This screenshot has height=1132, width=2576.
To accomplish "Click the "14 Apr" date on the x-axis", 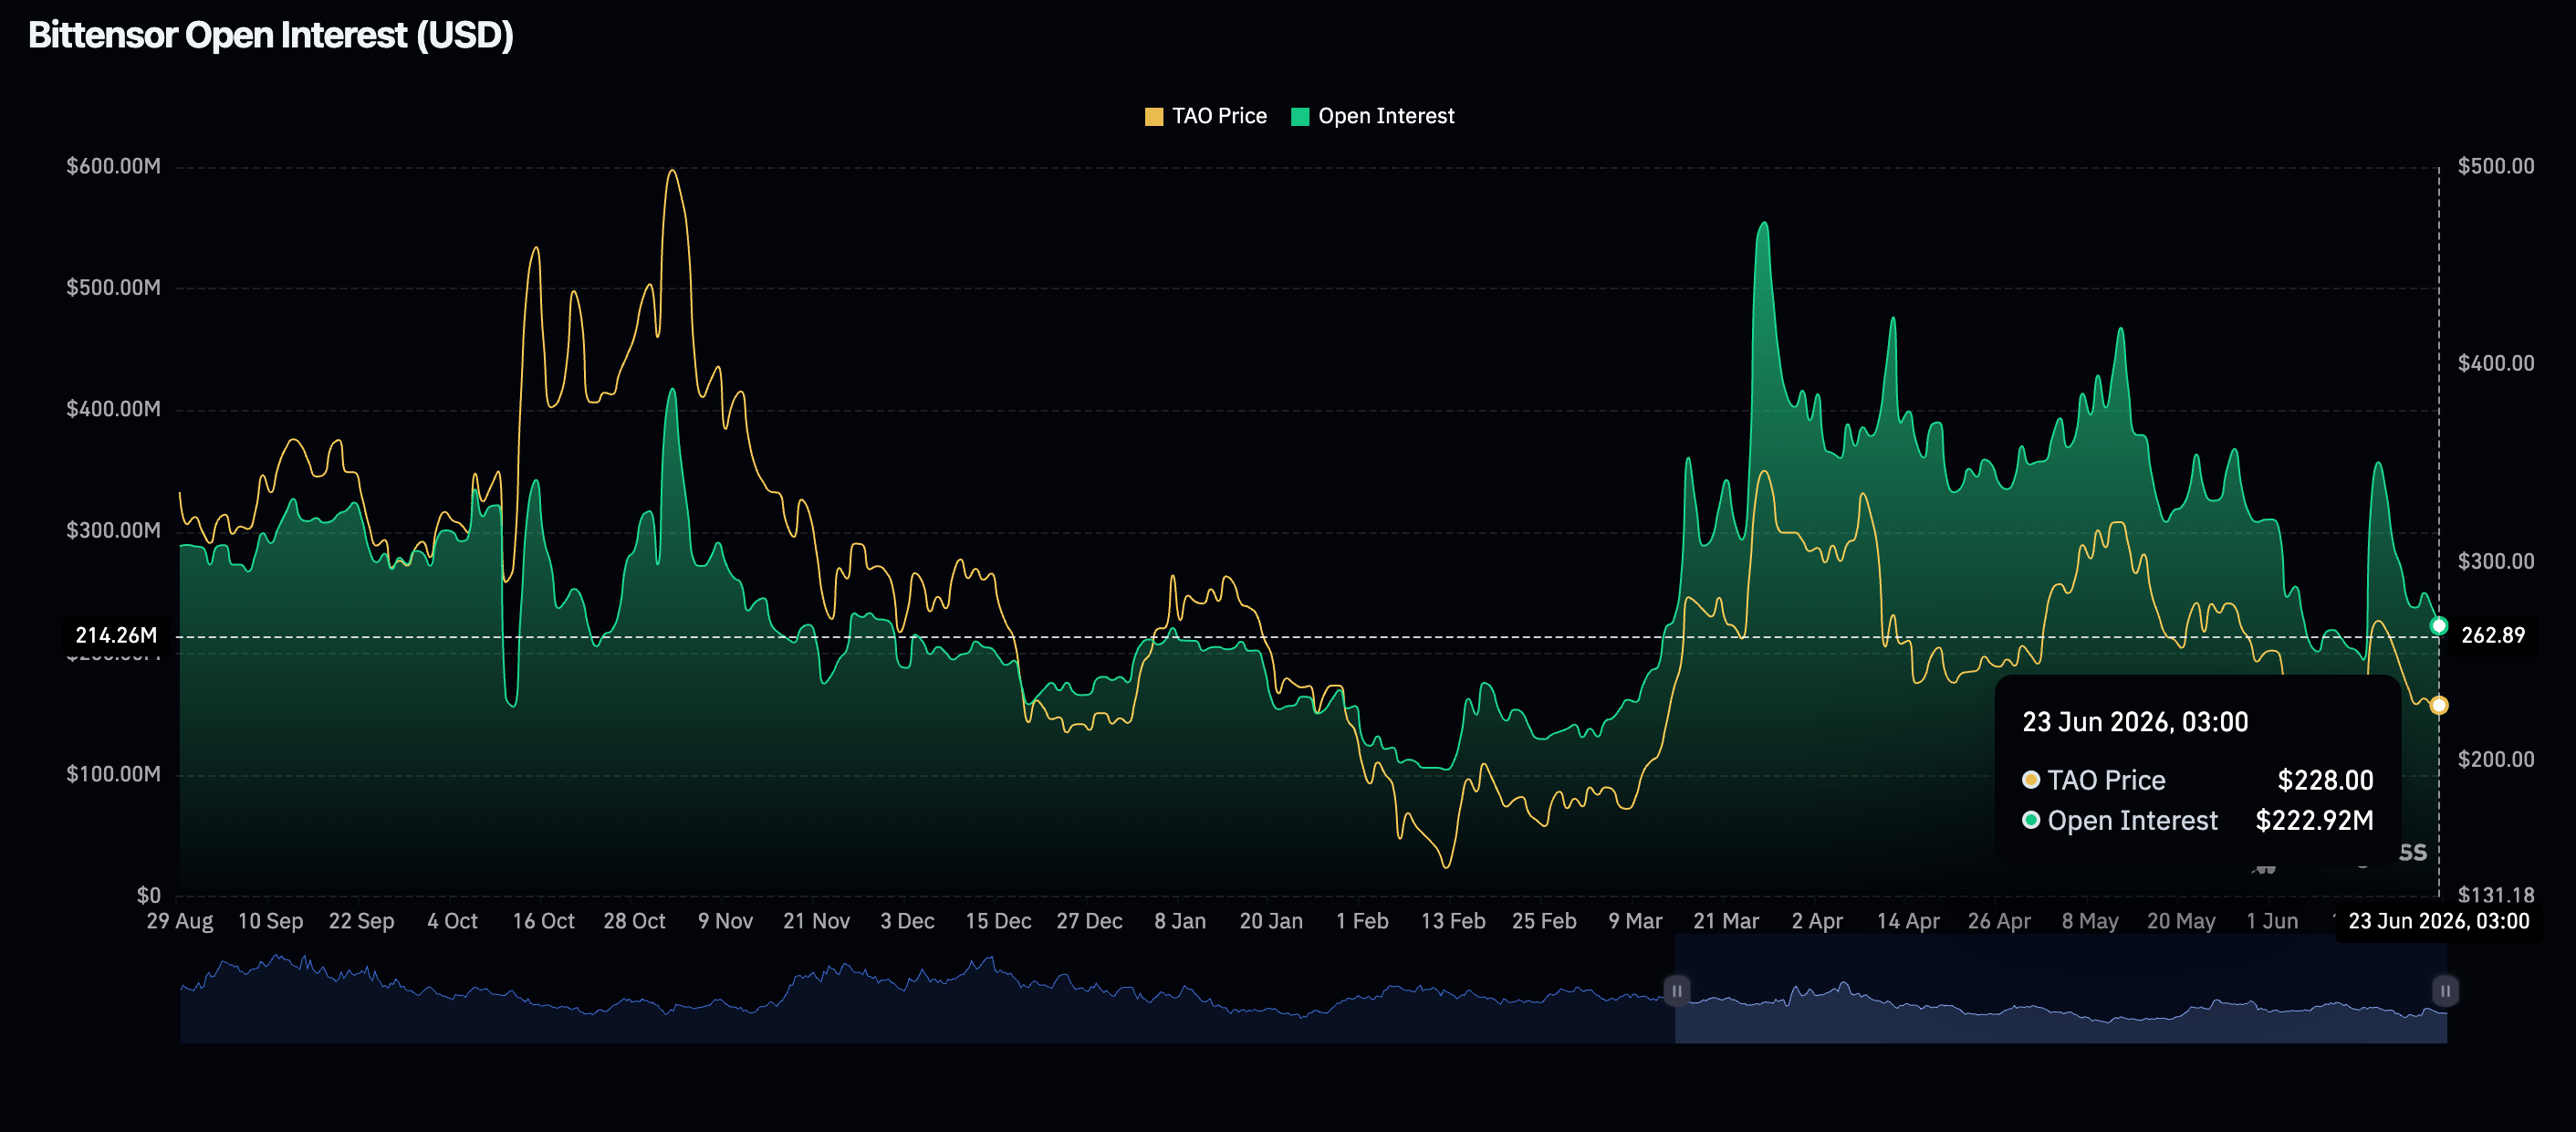I will tap(1908, 921).
